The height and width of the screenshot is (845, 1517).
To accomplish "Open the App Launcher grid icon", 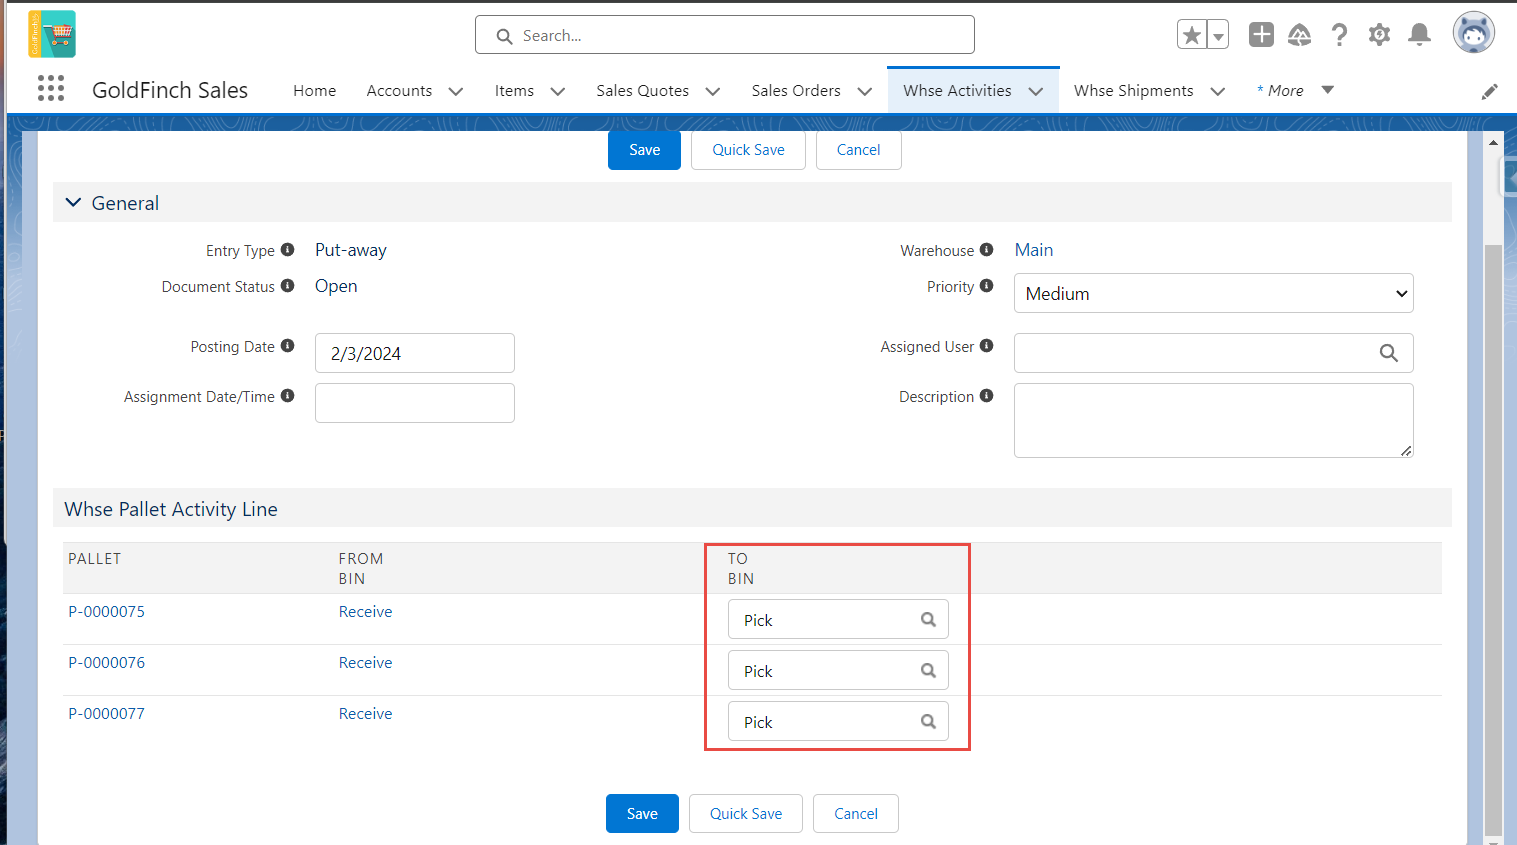I will click(x=51, y=89).
